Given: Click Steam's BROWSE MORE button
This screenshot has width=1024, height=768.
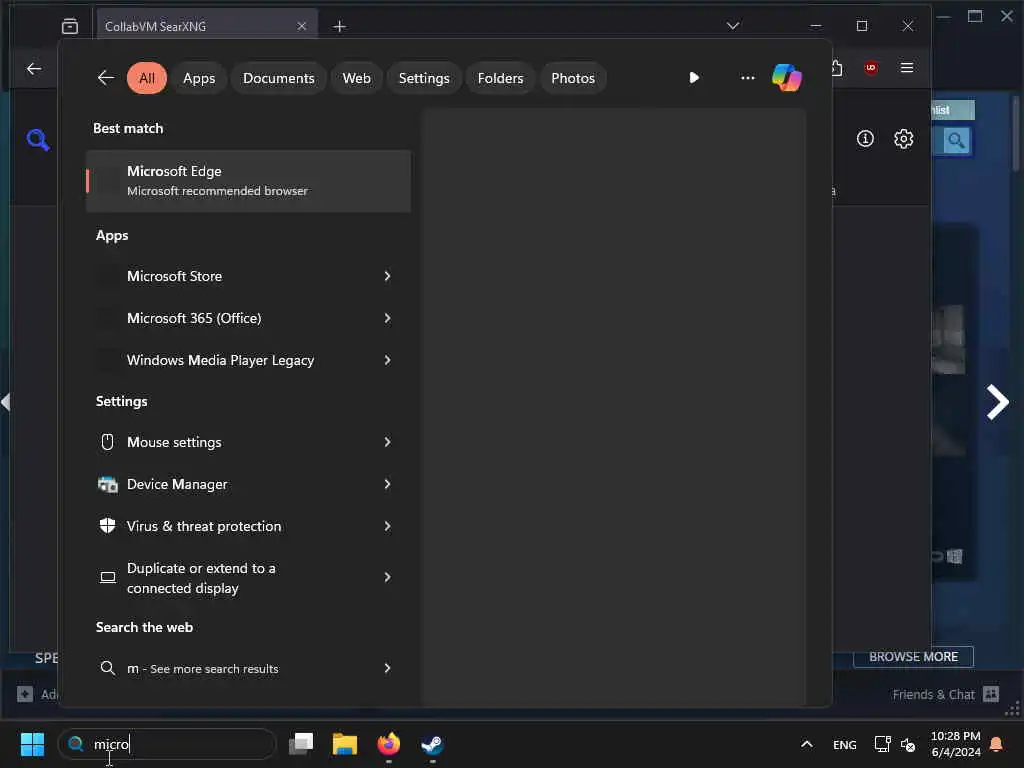Looking at the screenshot, I should click(913, 656).
